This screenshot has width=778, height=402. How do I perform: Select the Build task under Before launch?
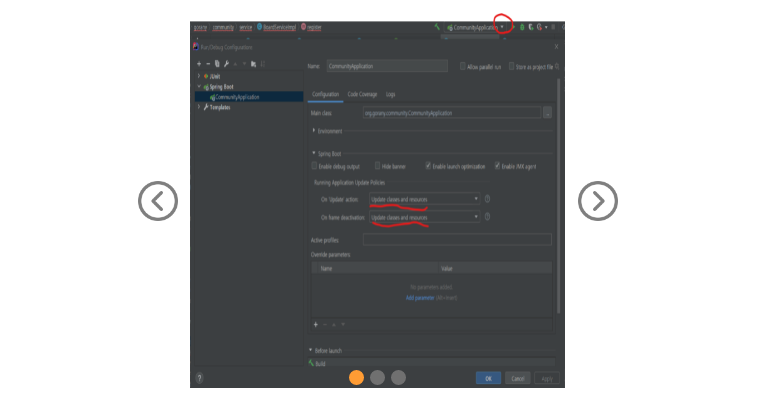pyautogui.click(x=431, y=363)
